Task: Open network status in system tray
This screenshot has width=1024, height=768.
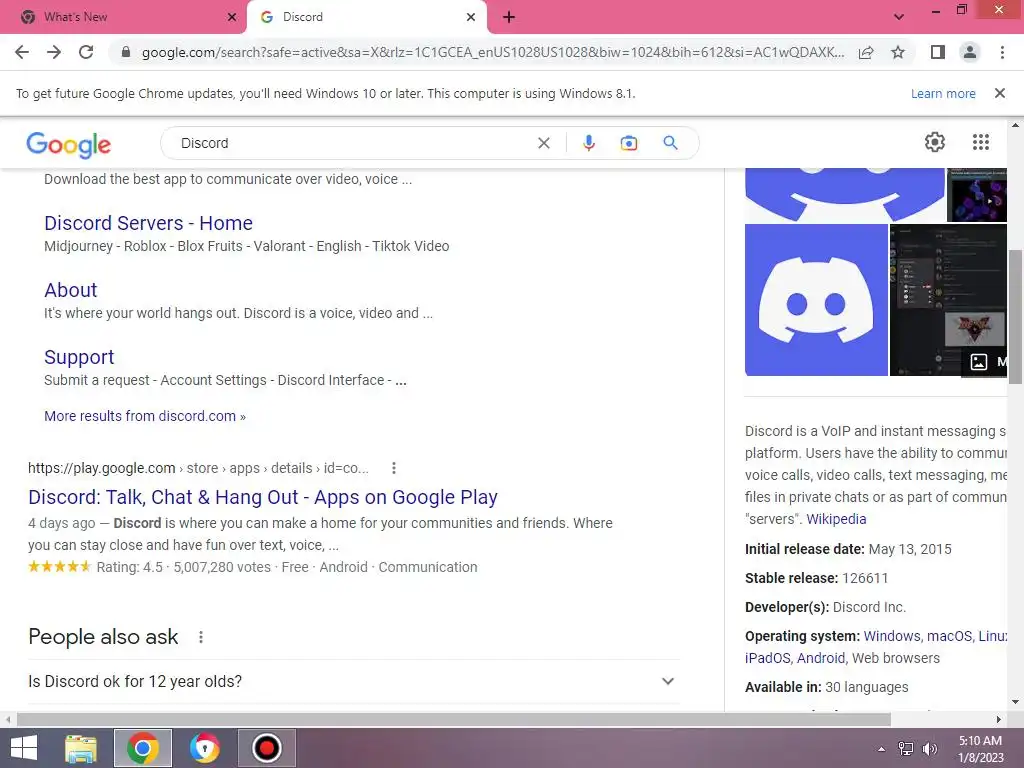Action: tap(906, 748)
